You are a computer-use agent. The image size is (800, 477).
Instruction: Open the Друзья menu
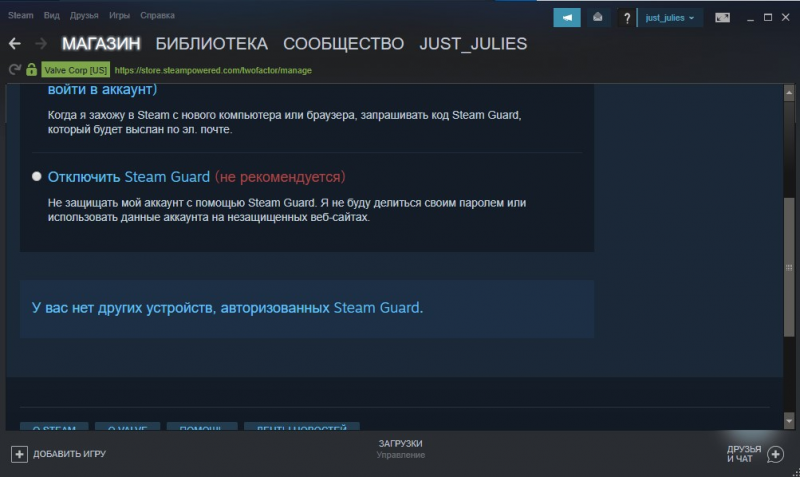[84, 15]
